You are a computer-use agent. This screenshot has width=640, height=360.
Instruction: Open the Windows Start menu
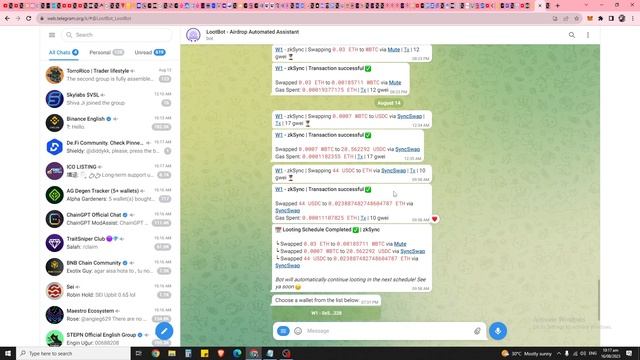(8, 353)
